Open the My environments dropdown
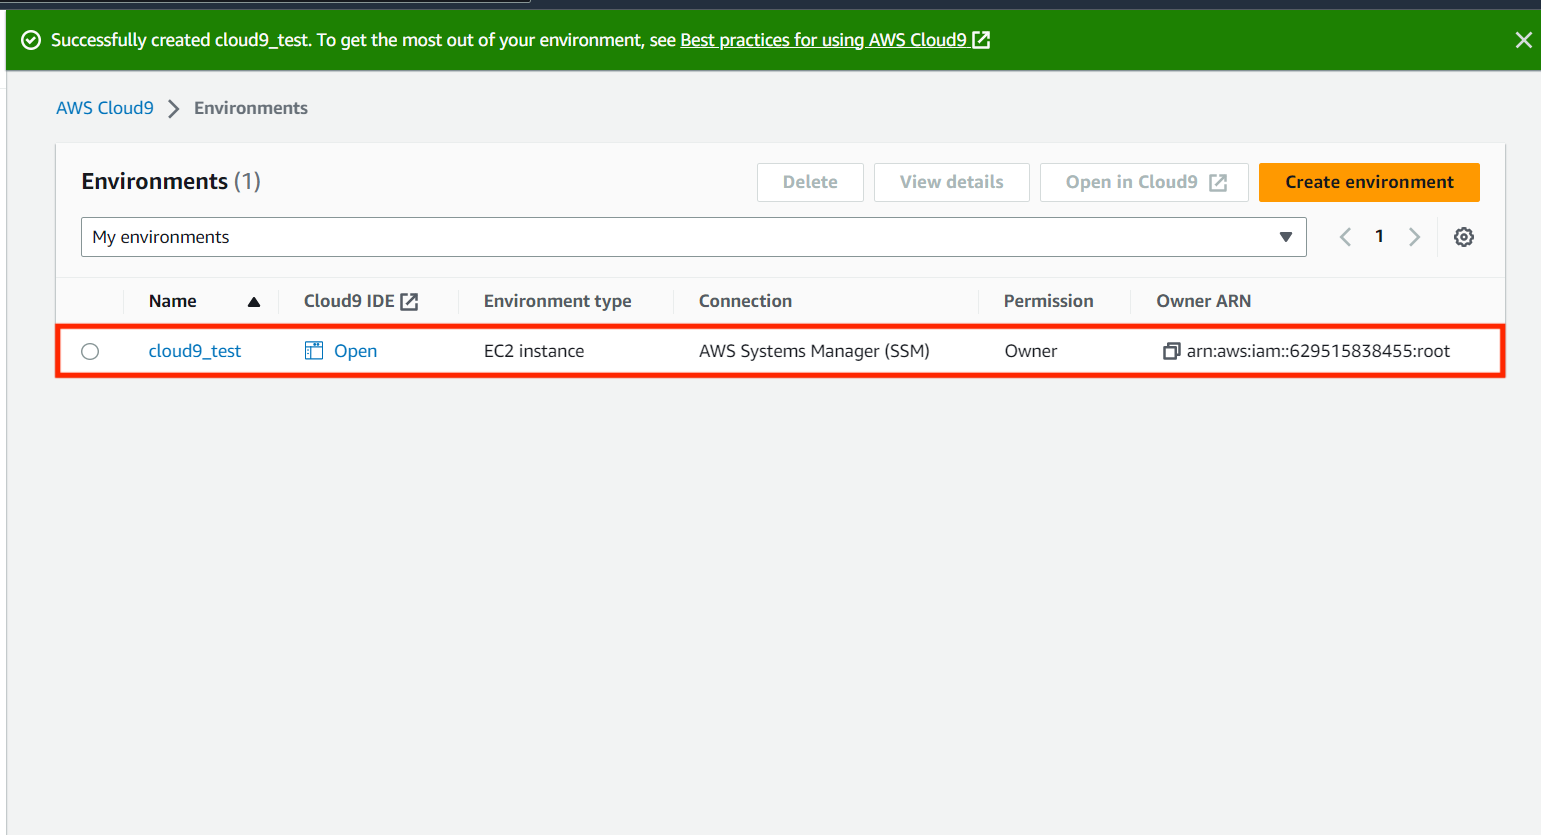The width and height of the screenshot is (1541, 835). pyautogui.click(x=693, y=237)
